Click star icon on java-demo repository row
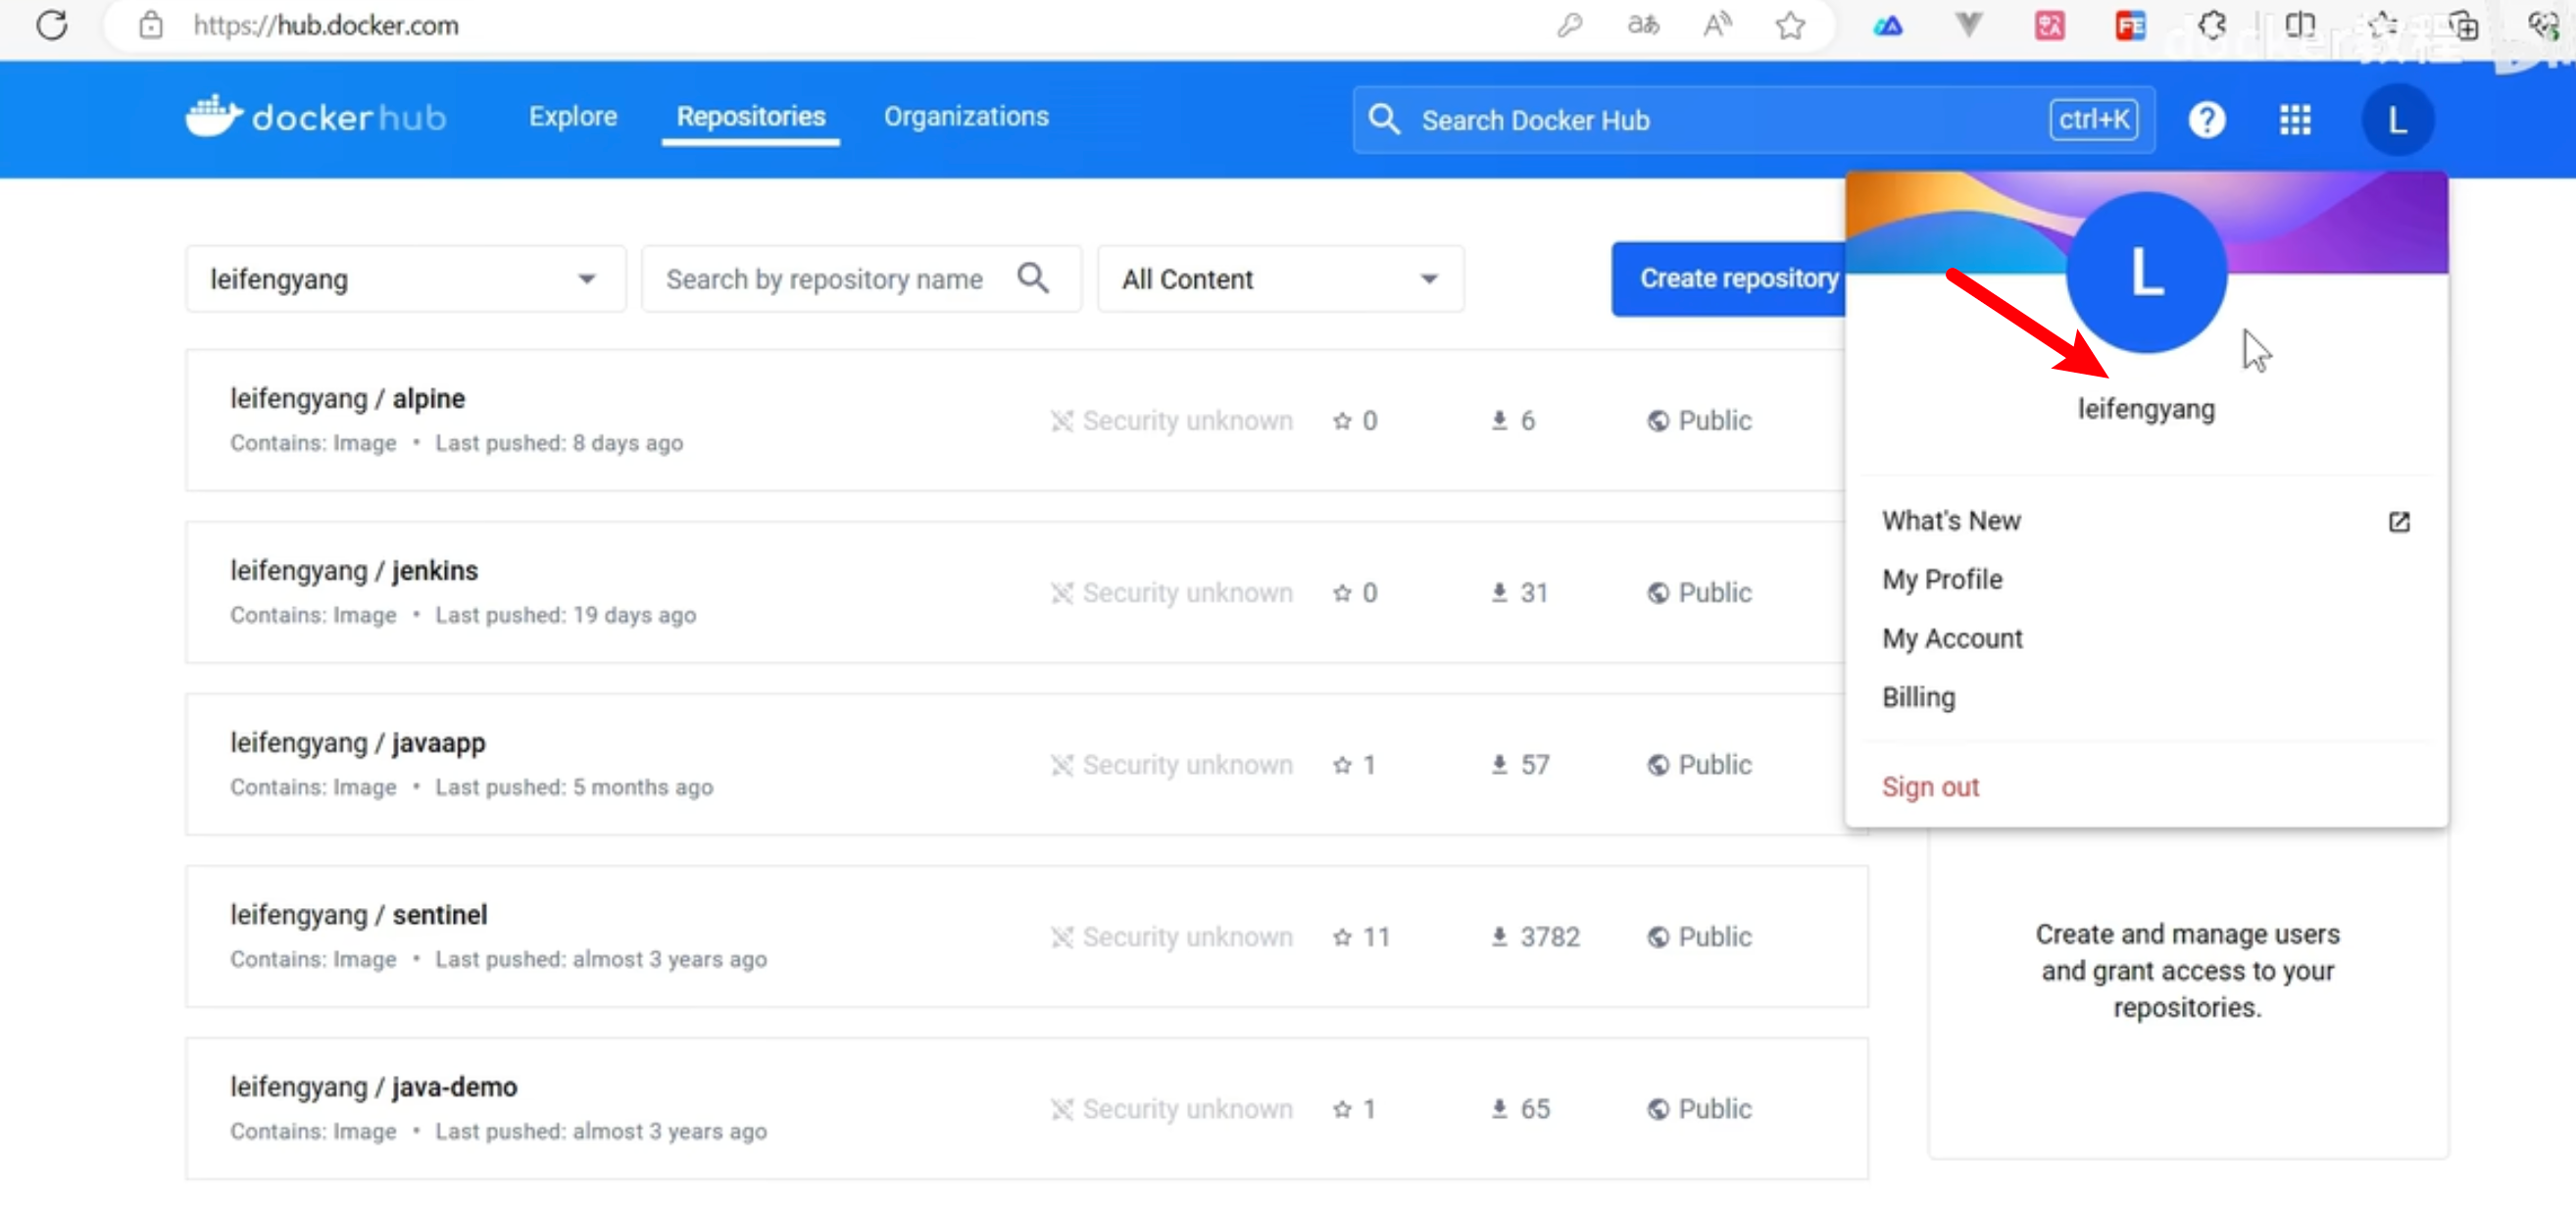Viewport: 2576px width, 1214px height. click(1342, 1109)
